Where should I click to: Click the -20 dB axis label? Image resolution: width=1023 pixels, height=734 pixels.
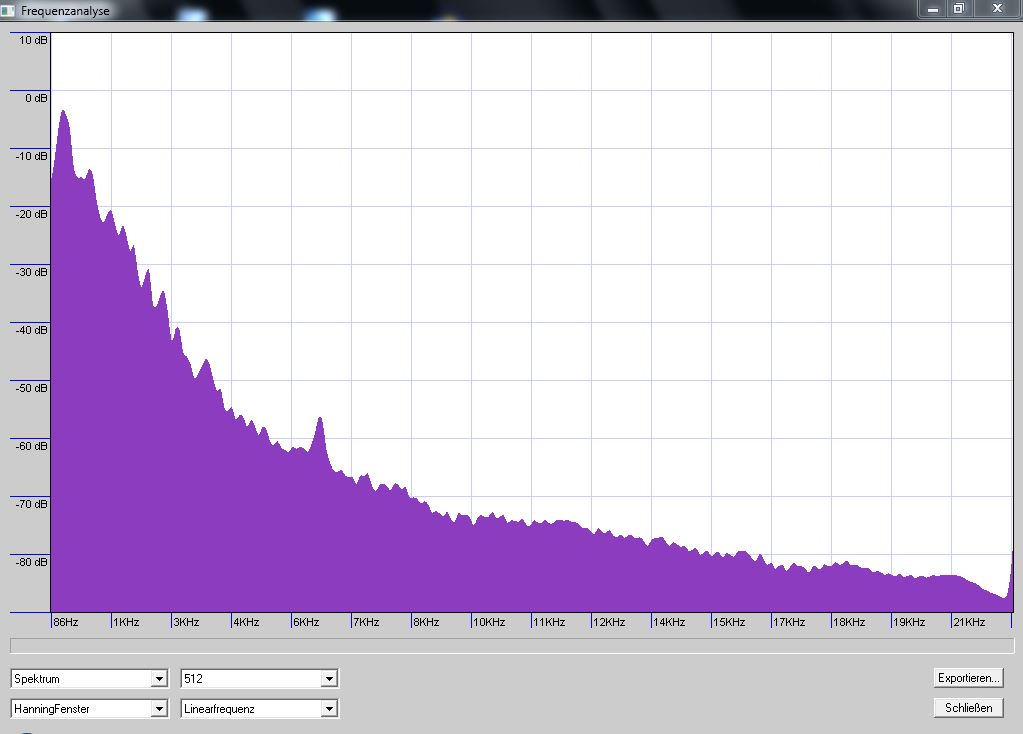click(x=31, y=214)
